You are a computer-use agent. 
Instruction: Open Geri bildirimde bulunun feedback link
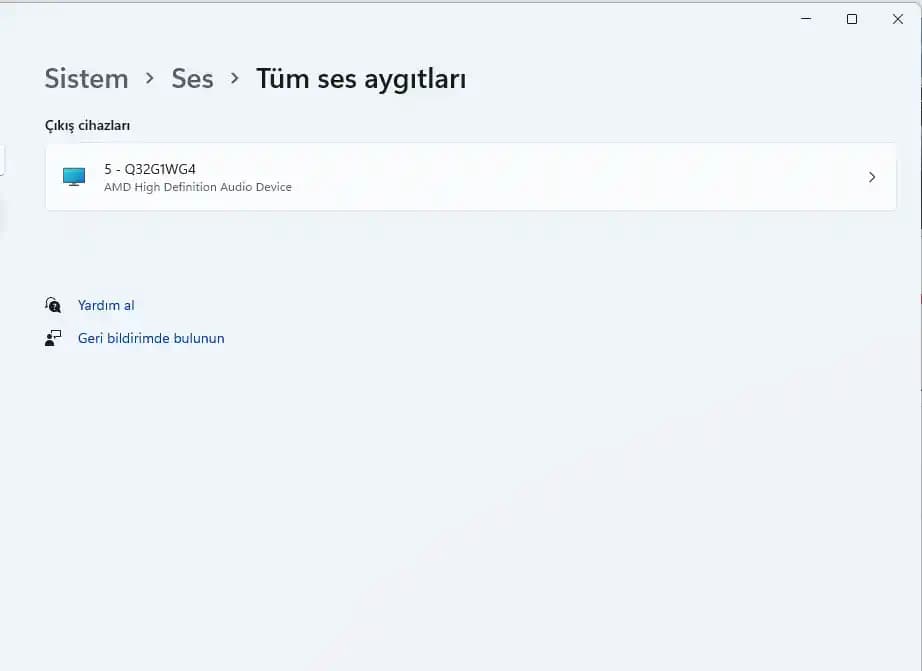coord(151,338)
